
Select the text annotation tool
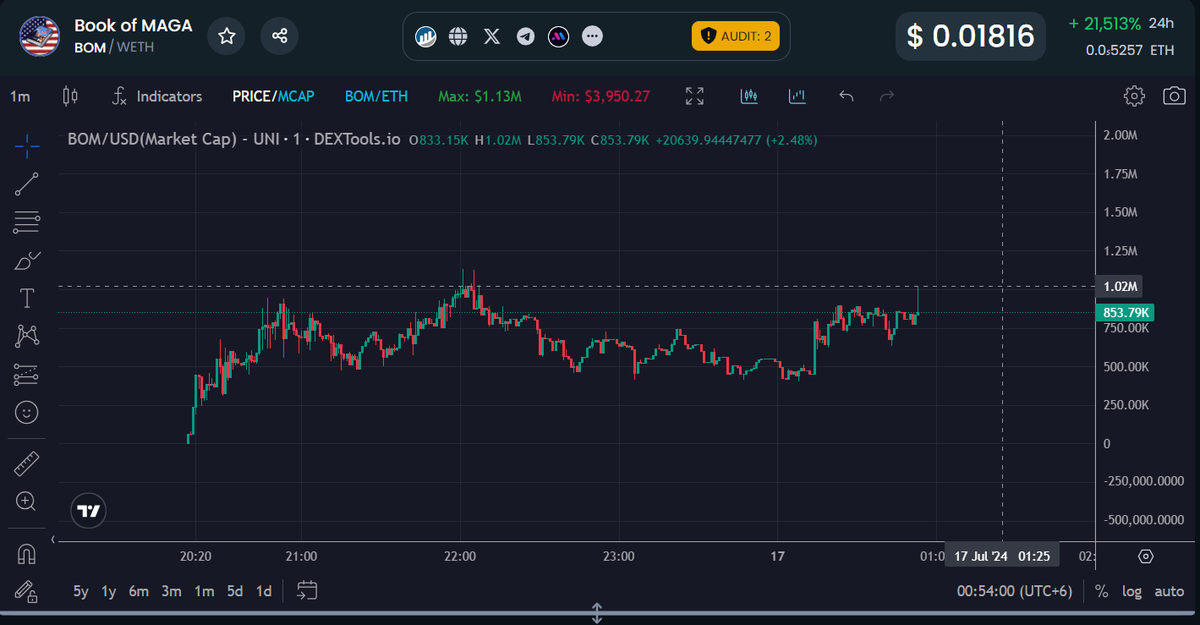pyautogui.click(x=27, y=298)
